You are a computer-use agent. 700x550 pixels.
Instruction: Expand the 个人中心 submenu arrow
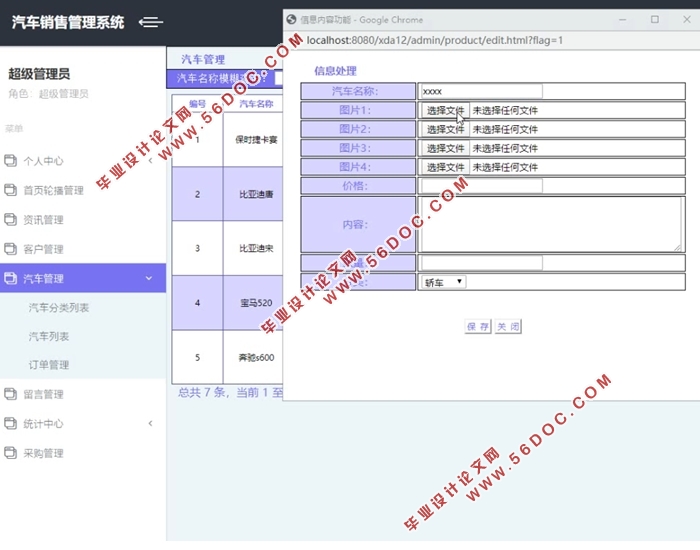point(150,160)
